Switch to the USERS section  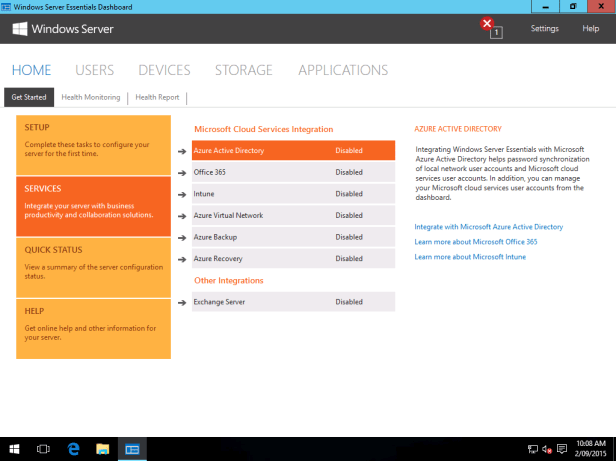point(94,70)
